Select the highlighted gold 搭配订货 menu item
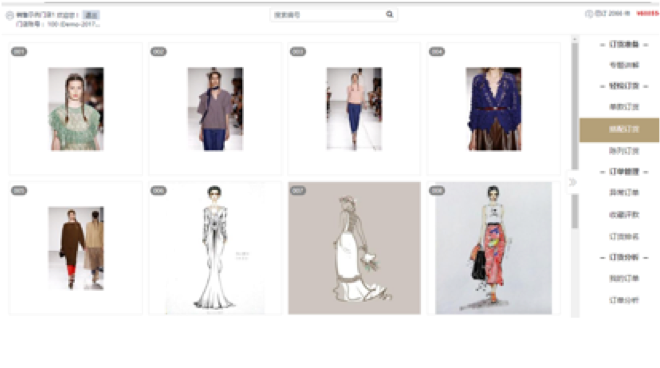The image size is (660, 368). pos(620,130)
